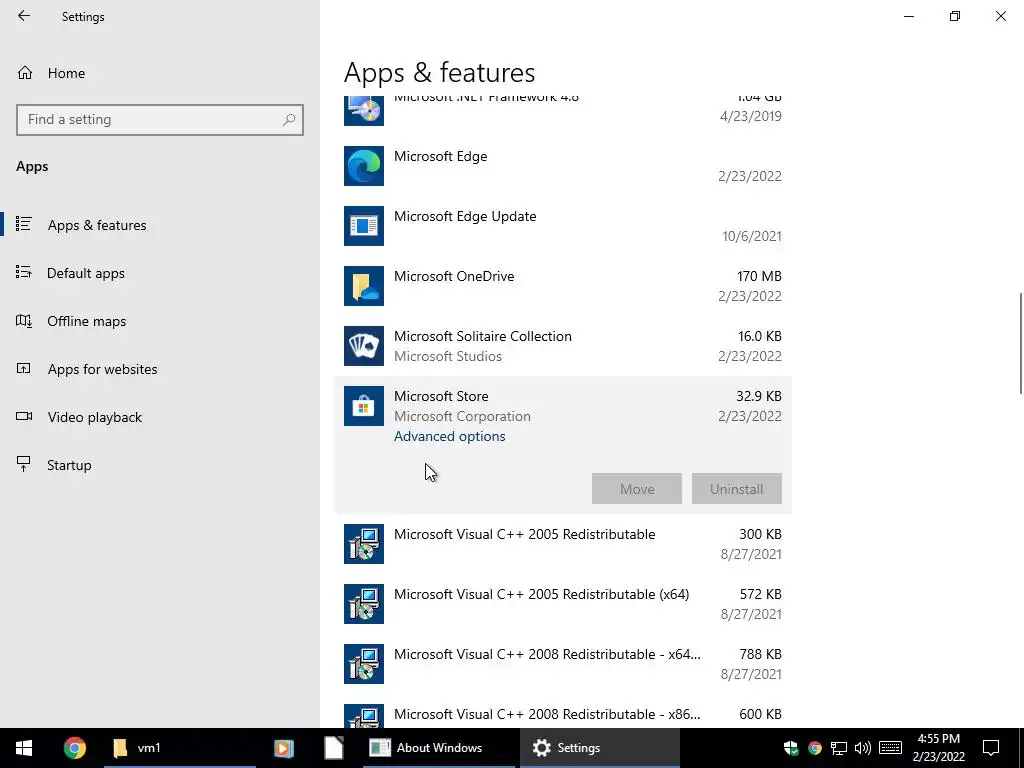Open Advanced options for Microsoft Store
This screenshot has height=768, width=1024.
point(449,436)
